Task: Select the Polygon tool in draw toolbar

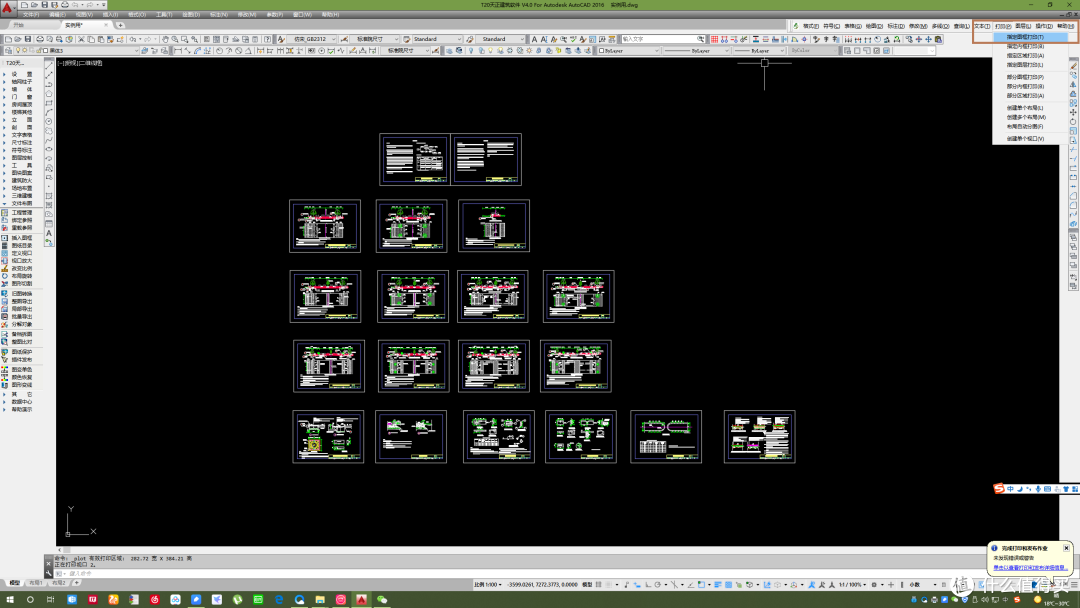Action: pos(49,94)
